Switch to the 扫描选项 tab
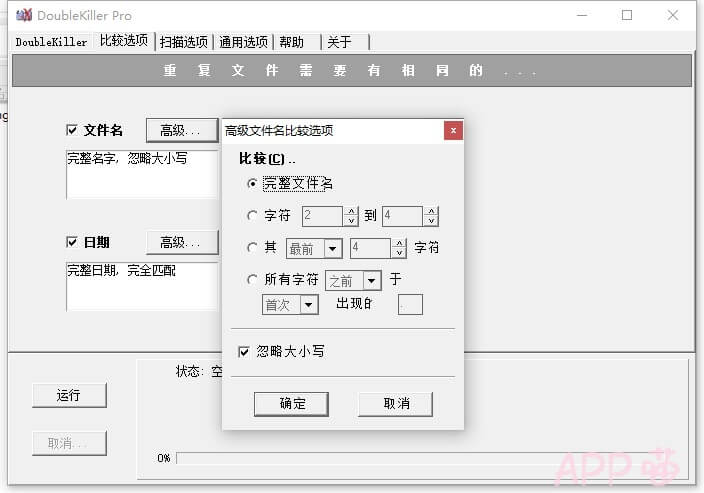Image resolution: width=704 pixels, height=493 pixels. tap(184, 42)
